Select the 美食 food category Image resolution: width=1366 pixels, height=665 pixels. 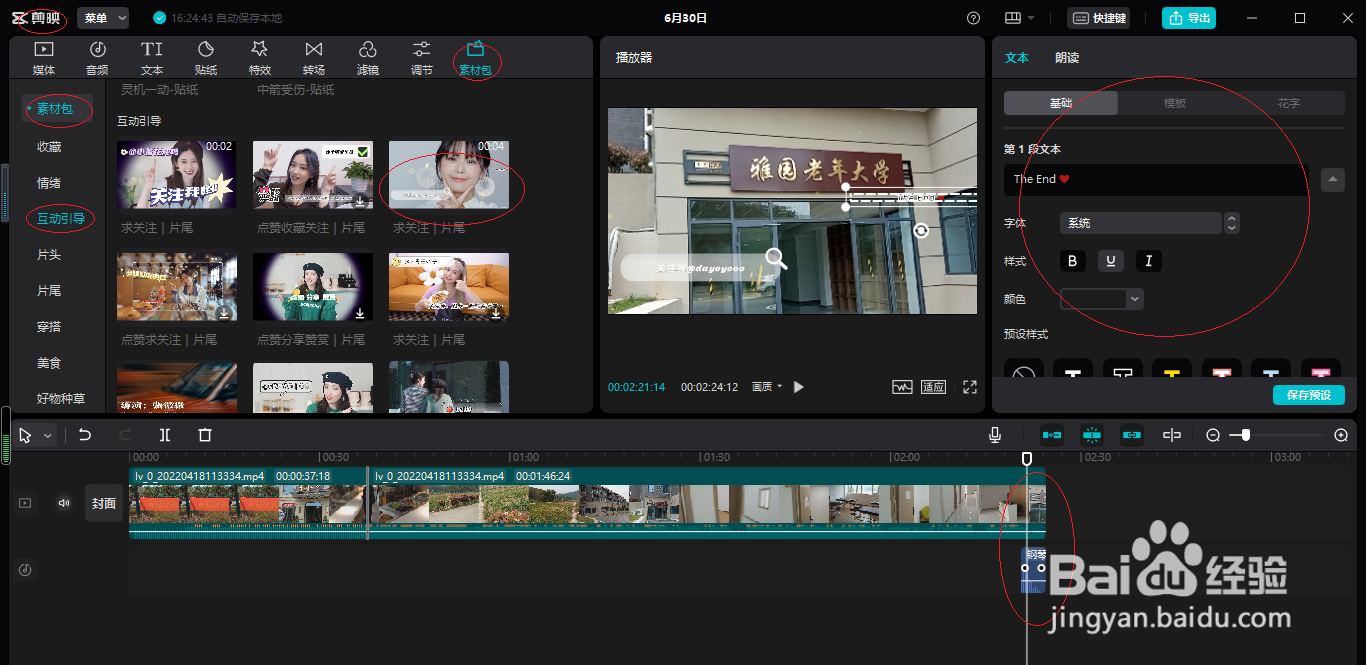pyautogui.click(x=49, y=362)
